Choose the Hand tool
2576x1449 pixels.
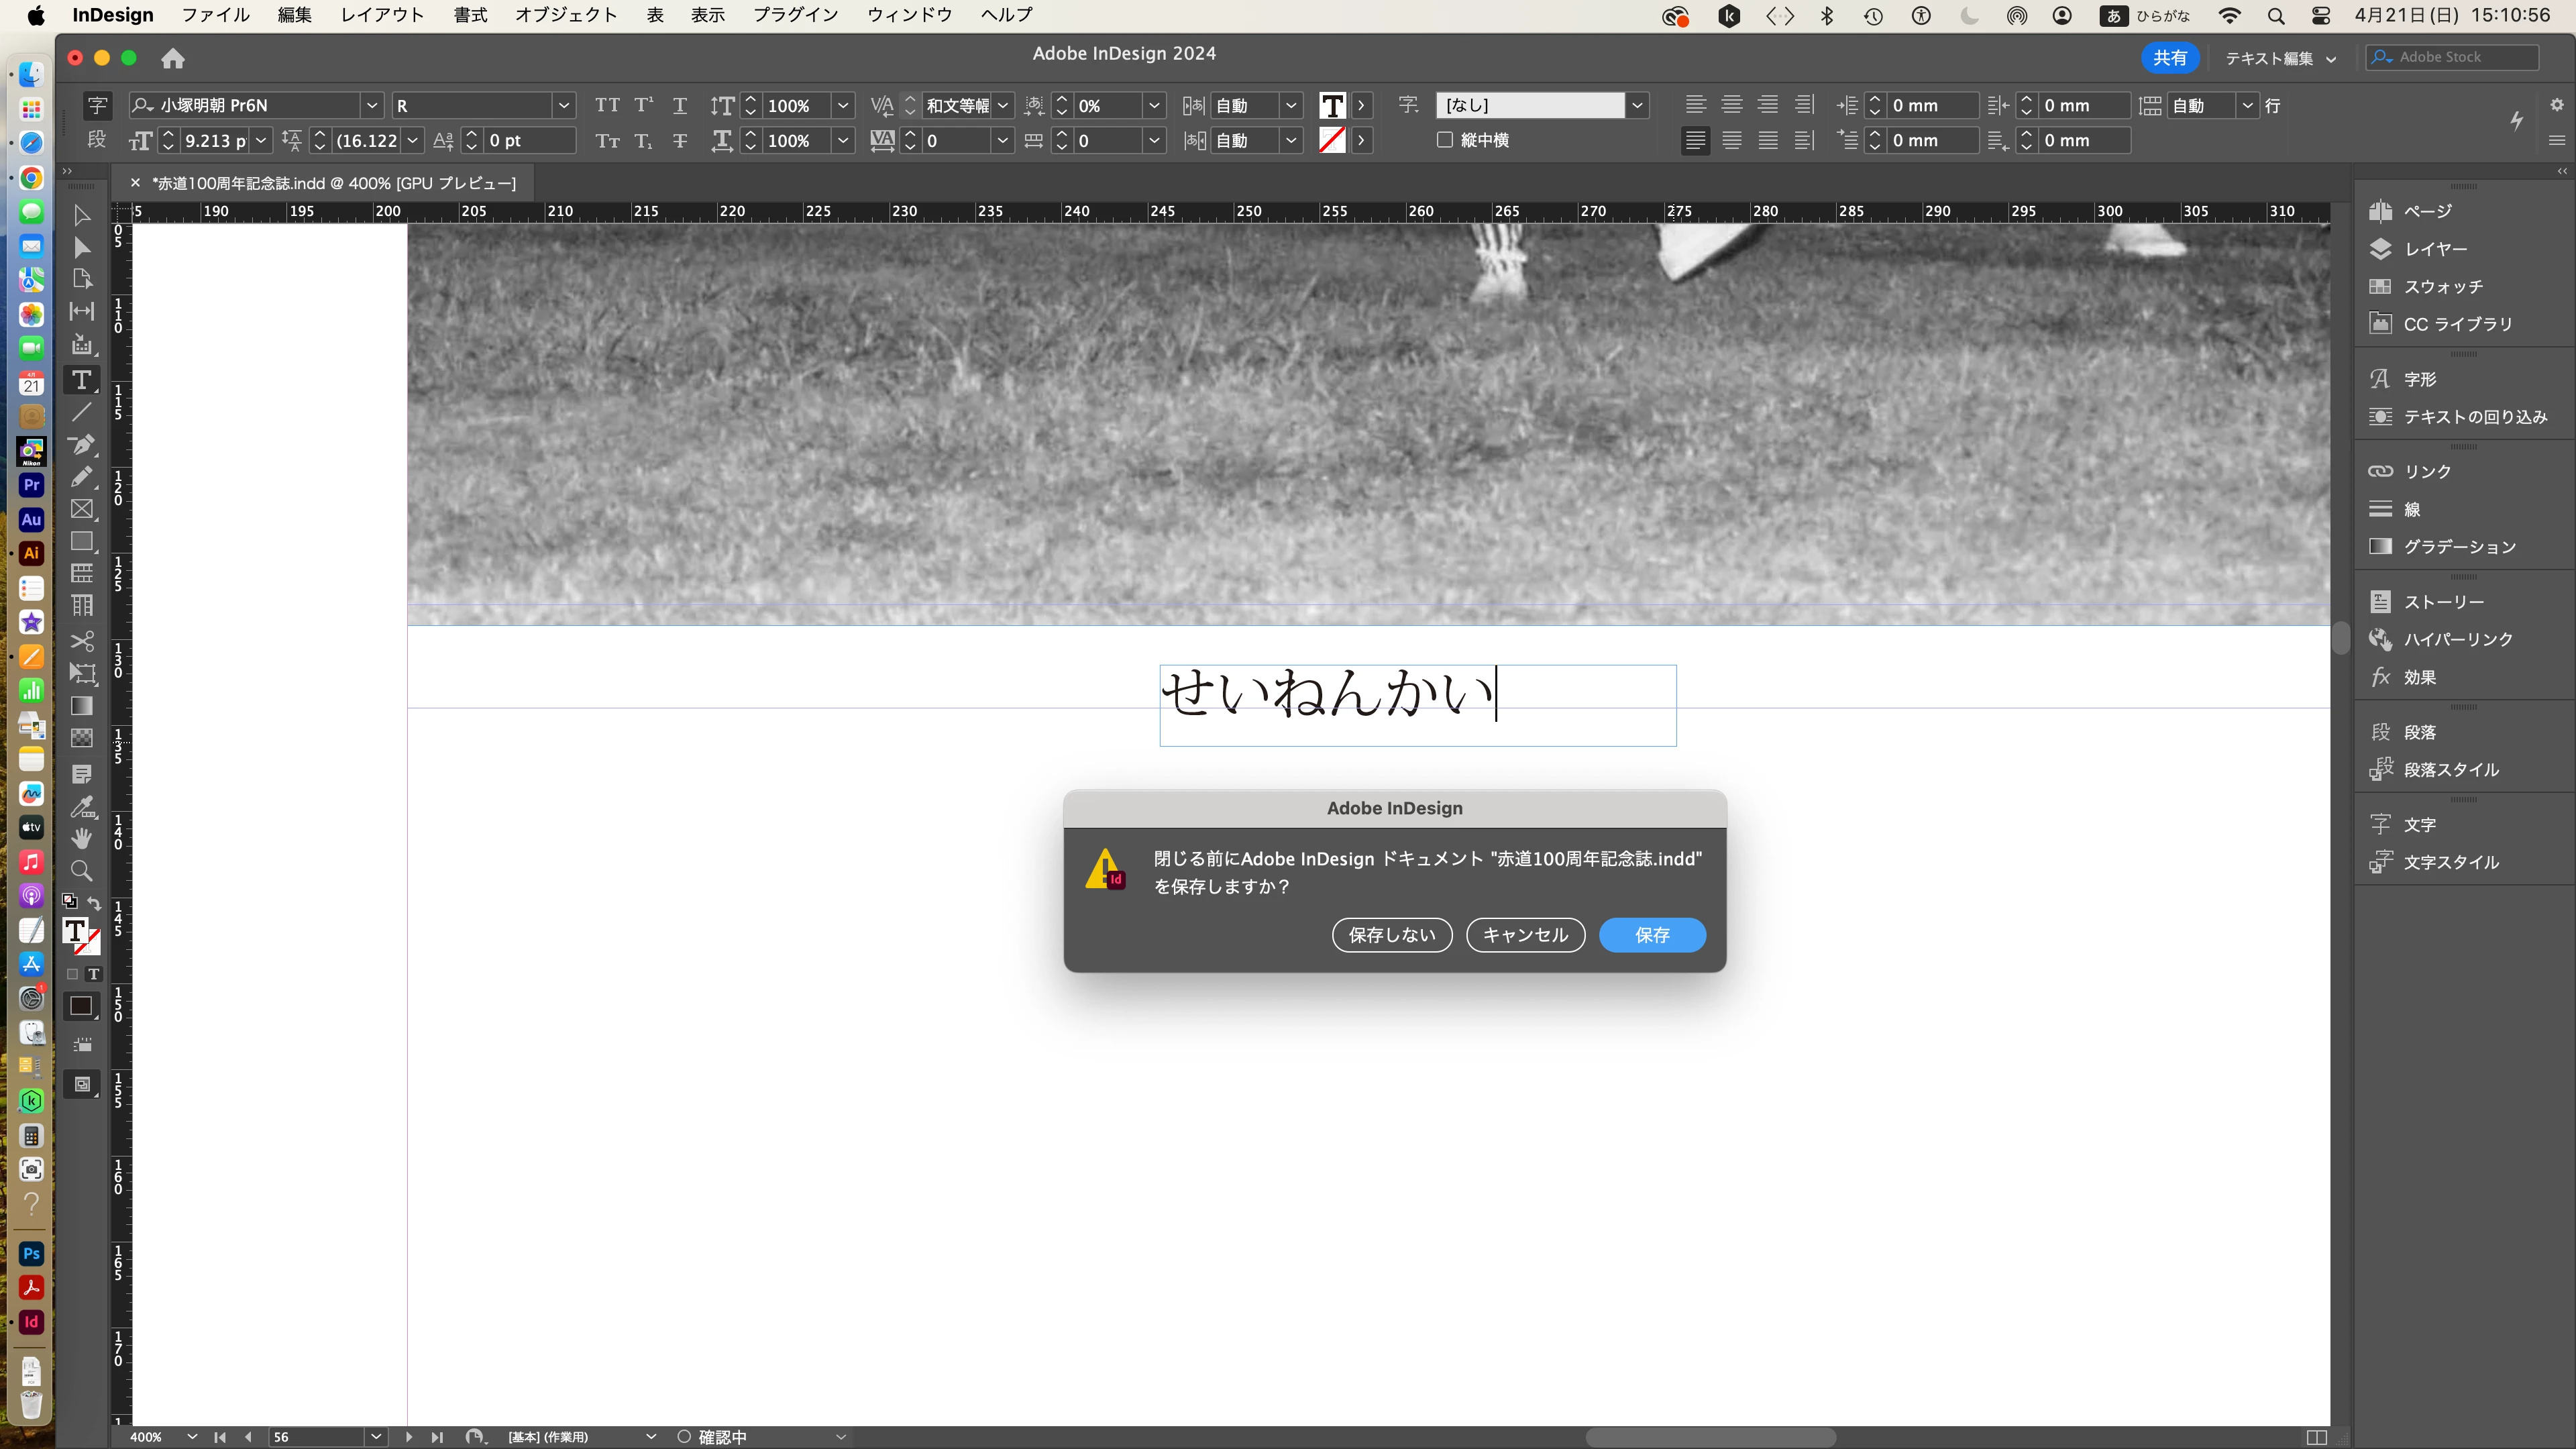point(81,838)
